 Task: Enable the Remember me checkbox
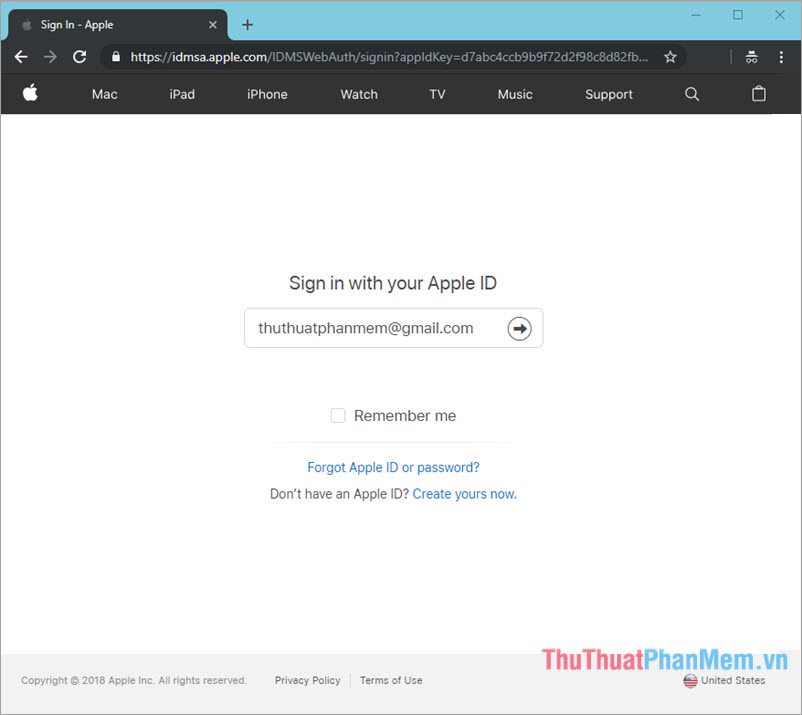click(x=338, y=415)
